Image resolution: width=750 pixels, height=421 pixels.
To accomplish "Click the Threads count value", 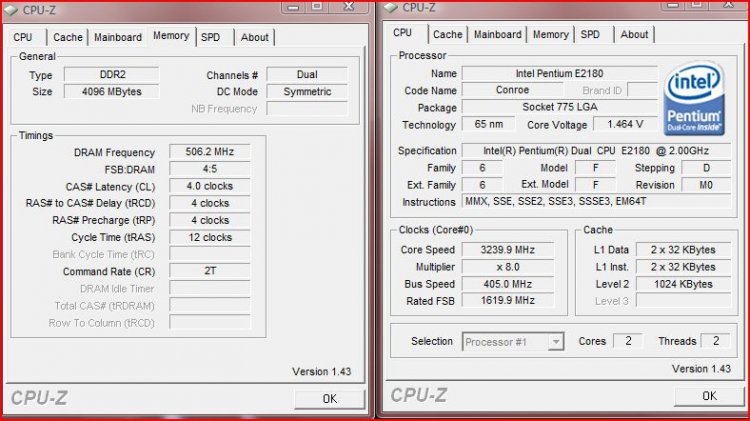I will point(716,341).
